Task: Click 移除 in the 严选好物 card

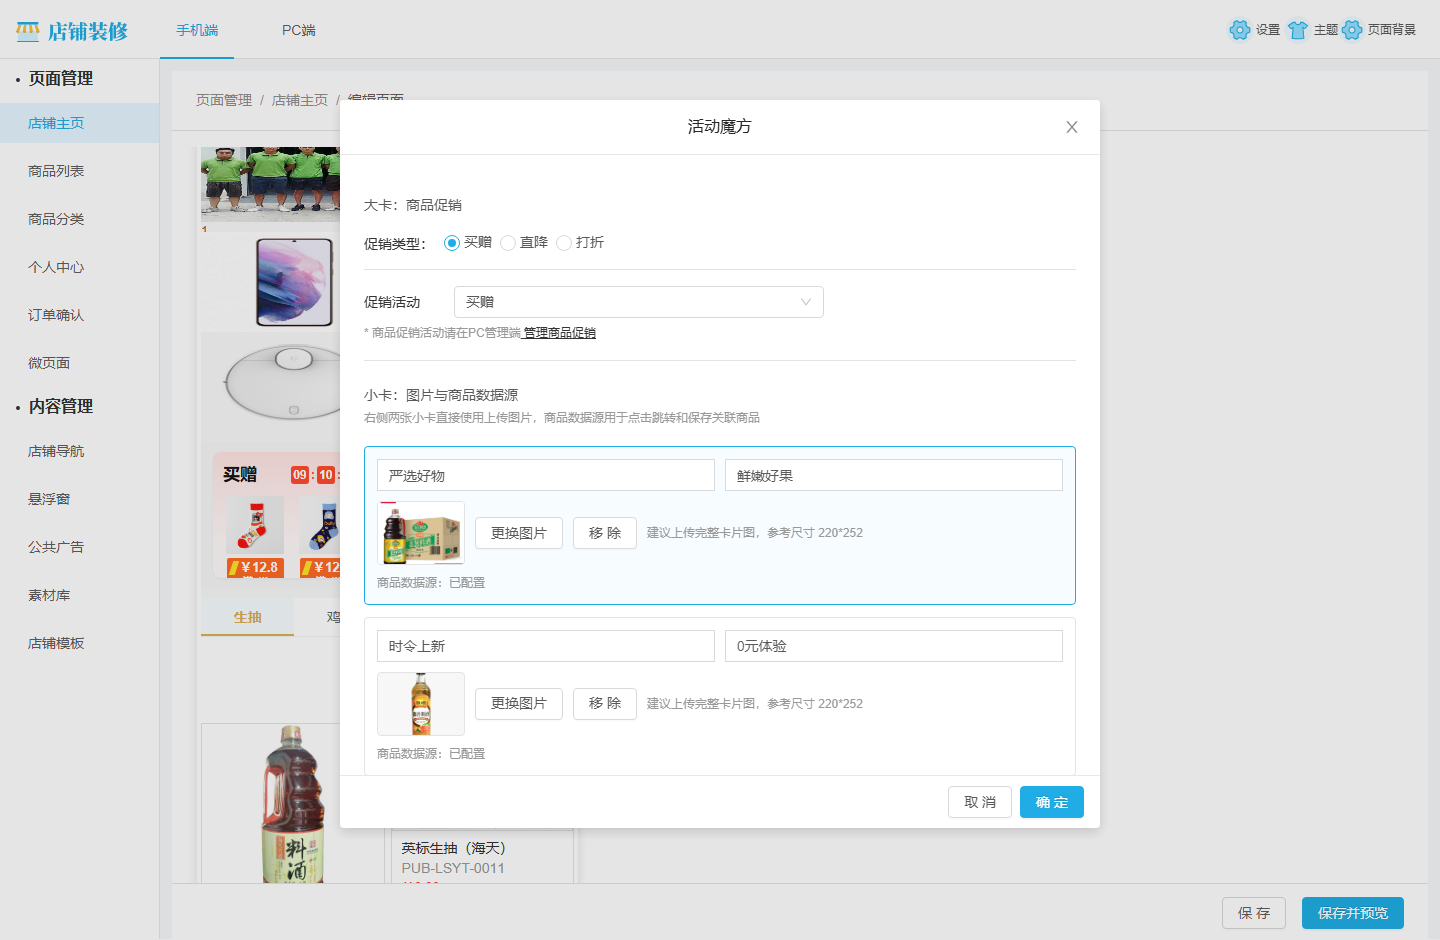Action: (605, 533)
